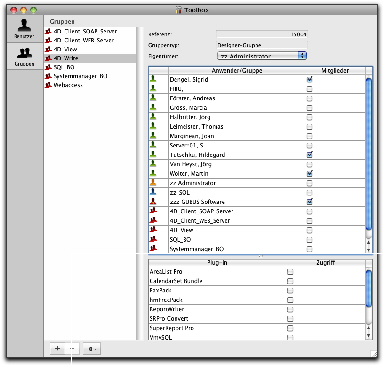Click the Mitglieder column header

coord(335,71)
